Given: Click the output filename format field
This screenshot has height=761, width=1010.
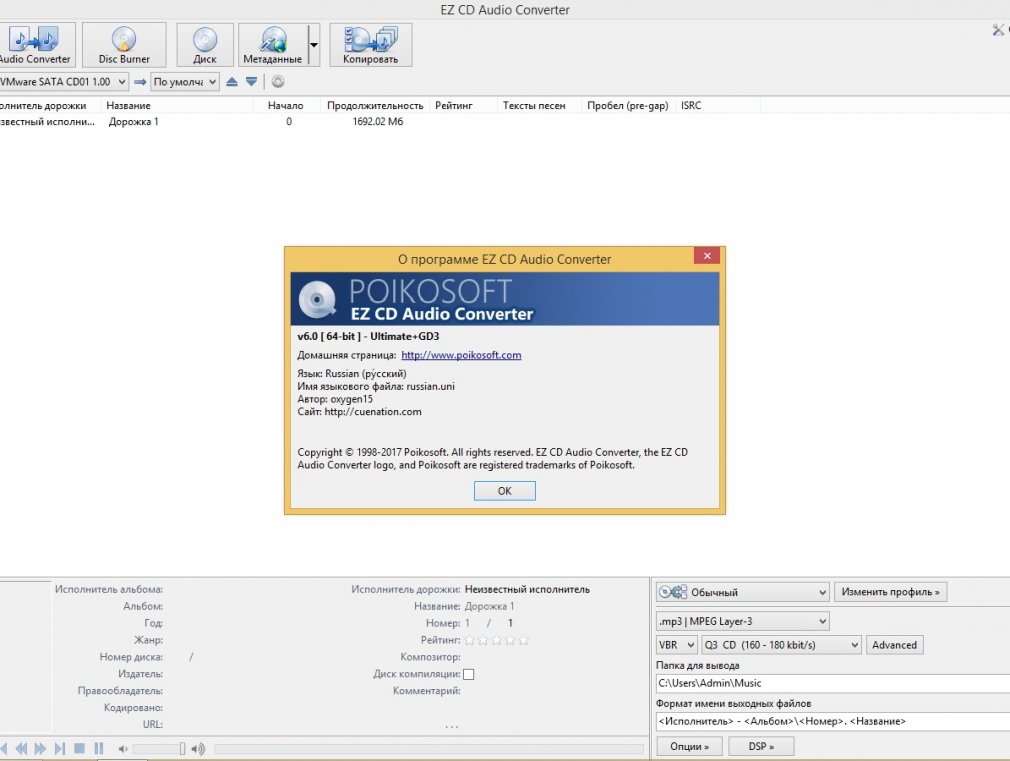Looking at the screenshot, I should coord(833,722).
